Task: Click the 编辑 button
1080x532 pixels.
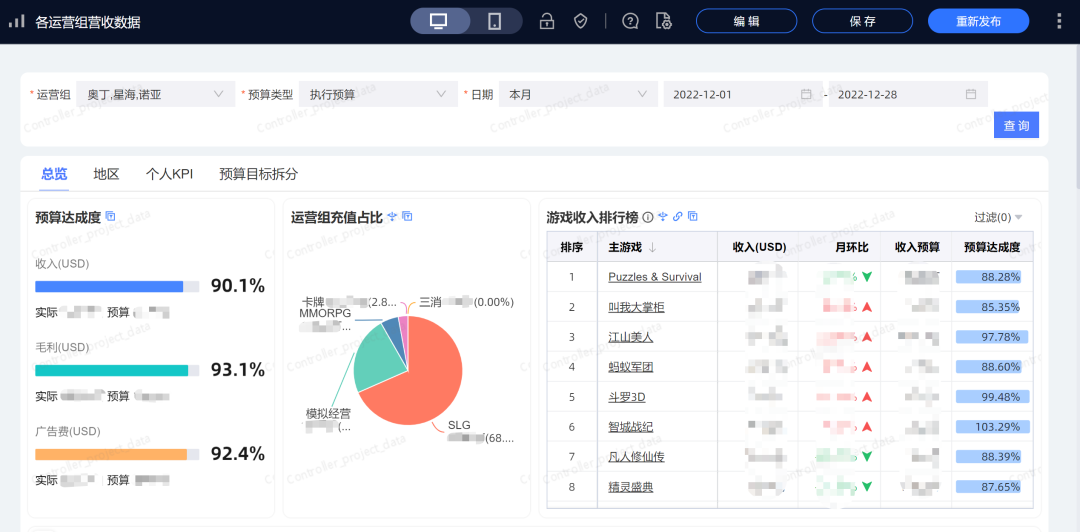Action: pos(747,21)
